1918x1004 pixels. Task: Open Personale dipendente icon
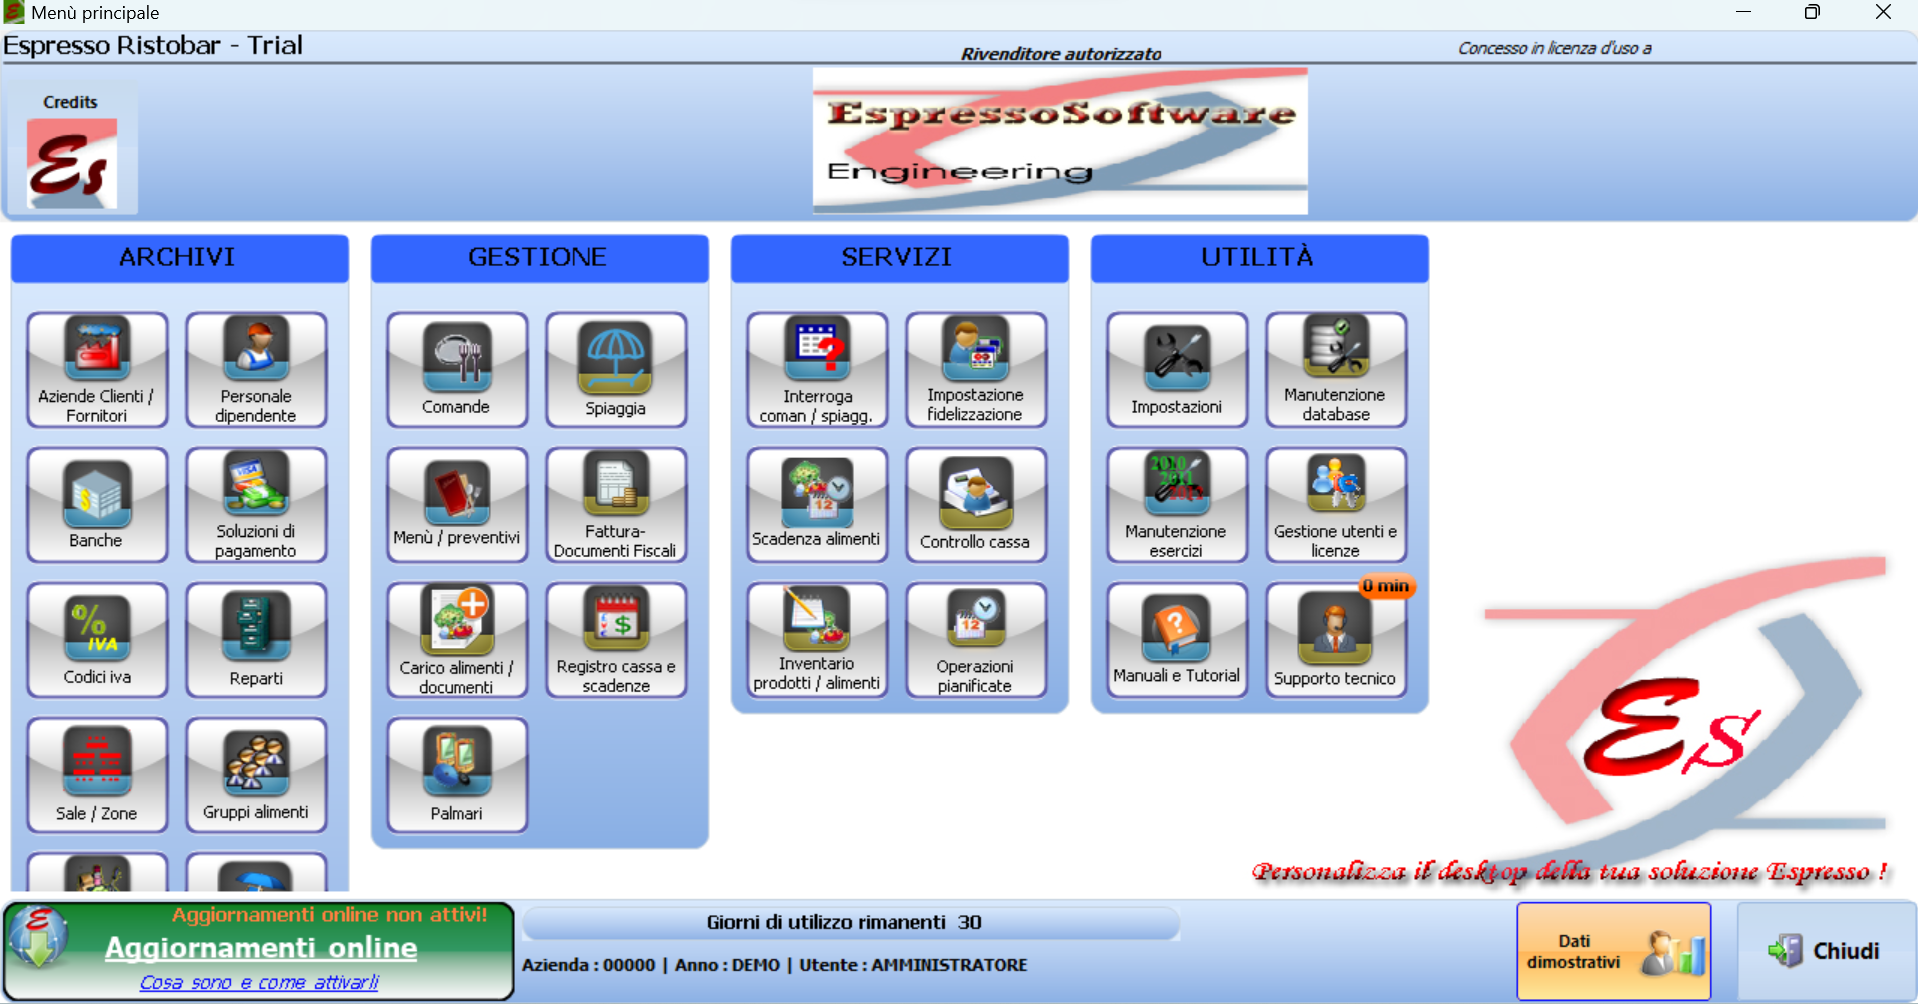pos(256,370)
